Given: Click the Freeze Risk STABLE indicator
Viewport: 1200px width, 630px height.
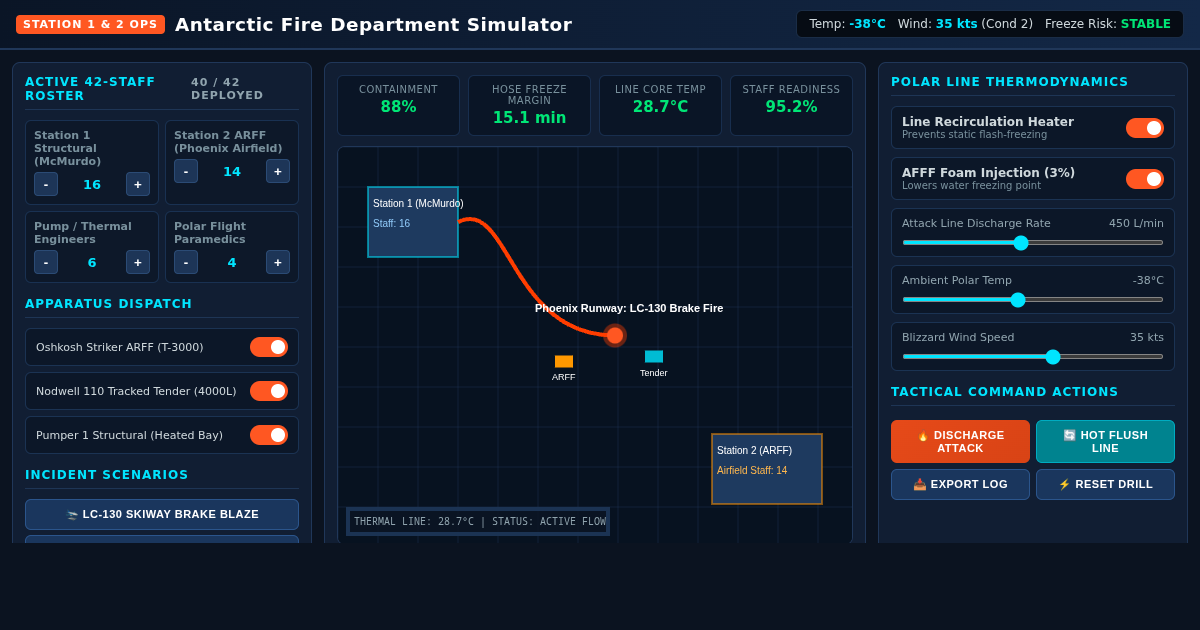Looking at the screenshot, I should click(1108, 24).
